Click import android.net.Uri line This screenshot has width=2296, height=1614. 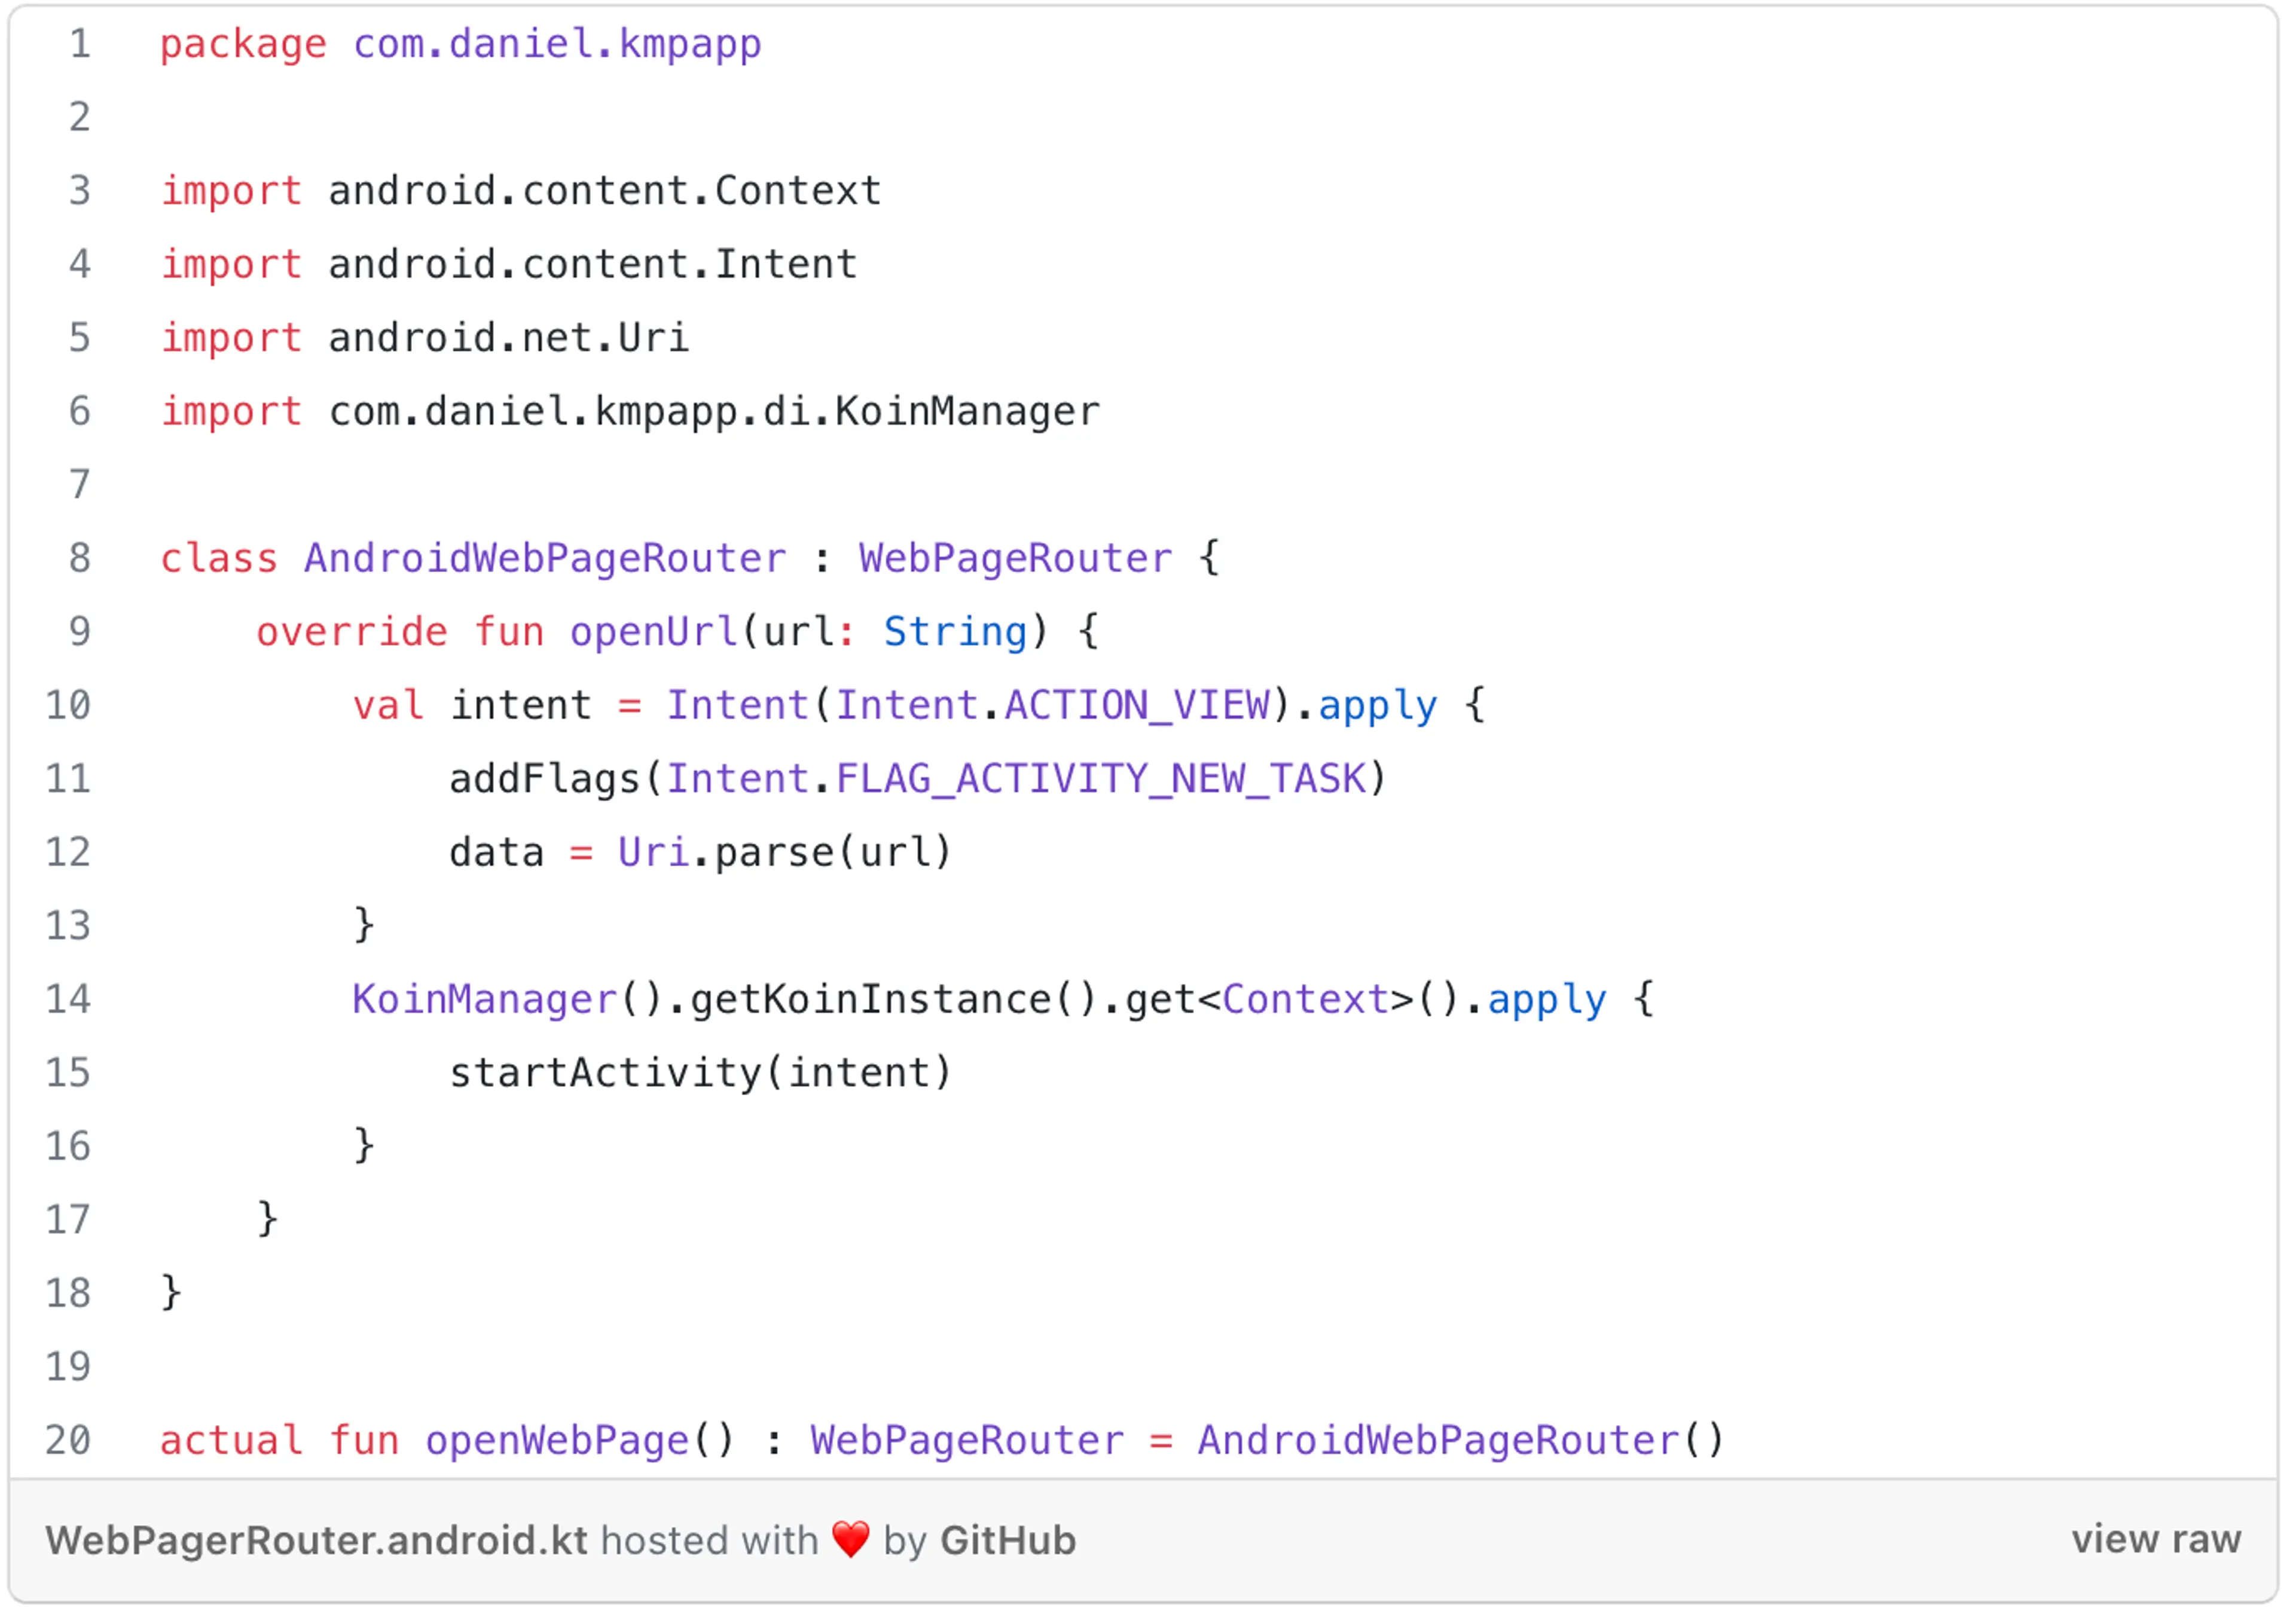coord(425,338)
